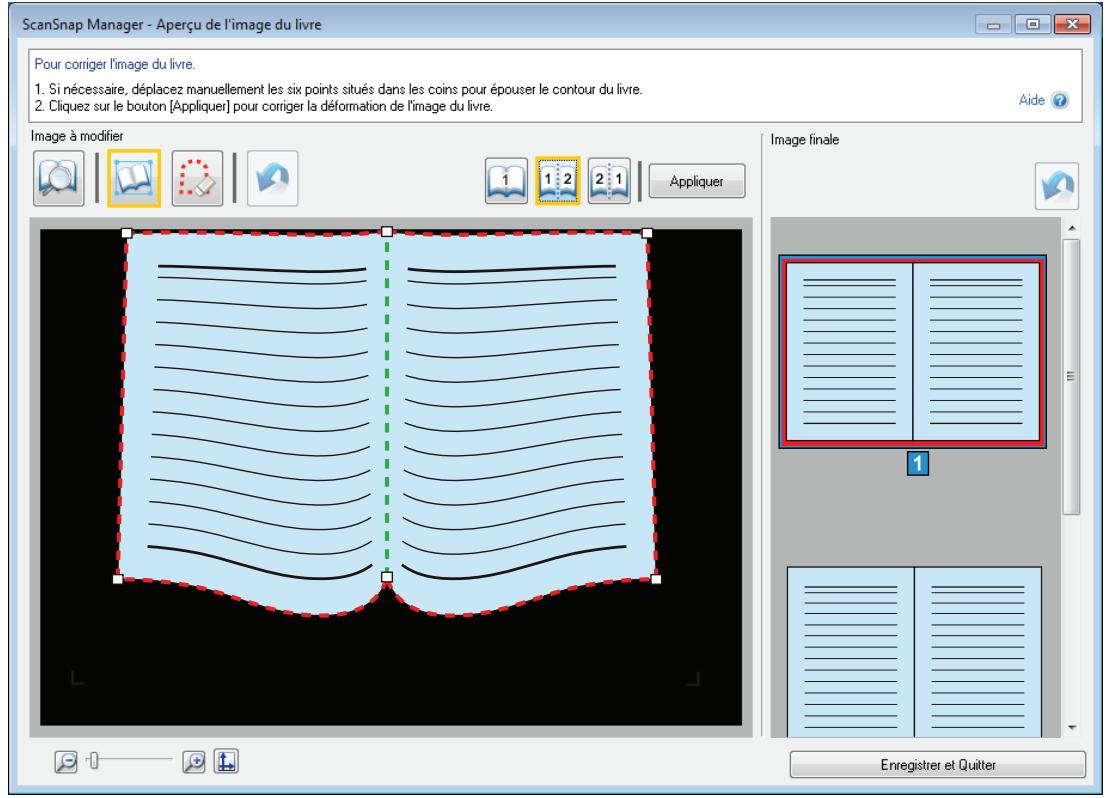Viewport: 1107px width, 798px height.
Task: Click scroll down arrow in Image finale
Action: click(x=1072, y=727)
